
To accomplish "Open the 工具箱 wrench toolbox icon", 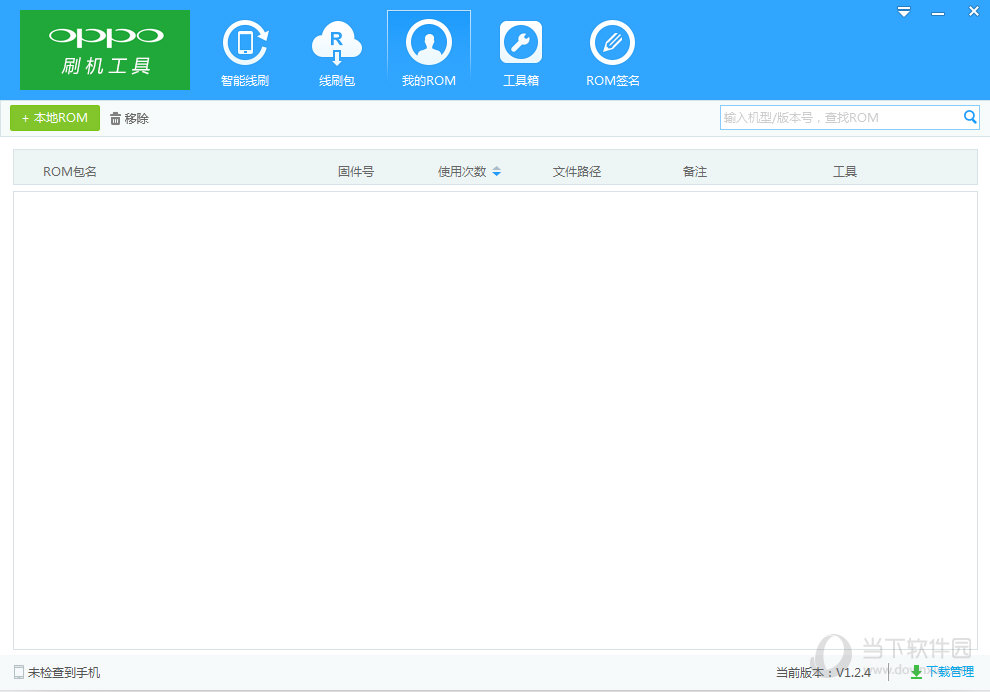I will (x=521, y=42).
